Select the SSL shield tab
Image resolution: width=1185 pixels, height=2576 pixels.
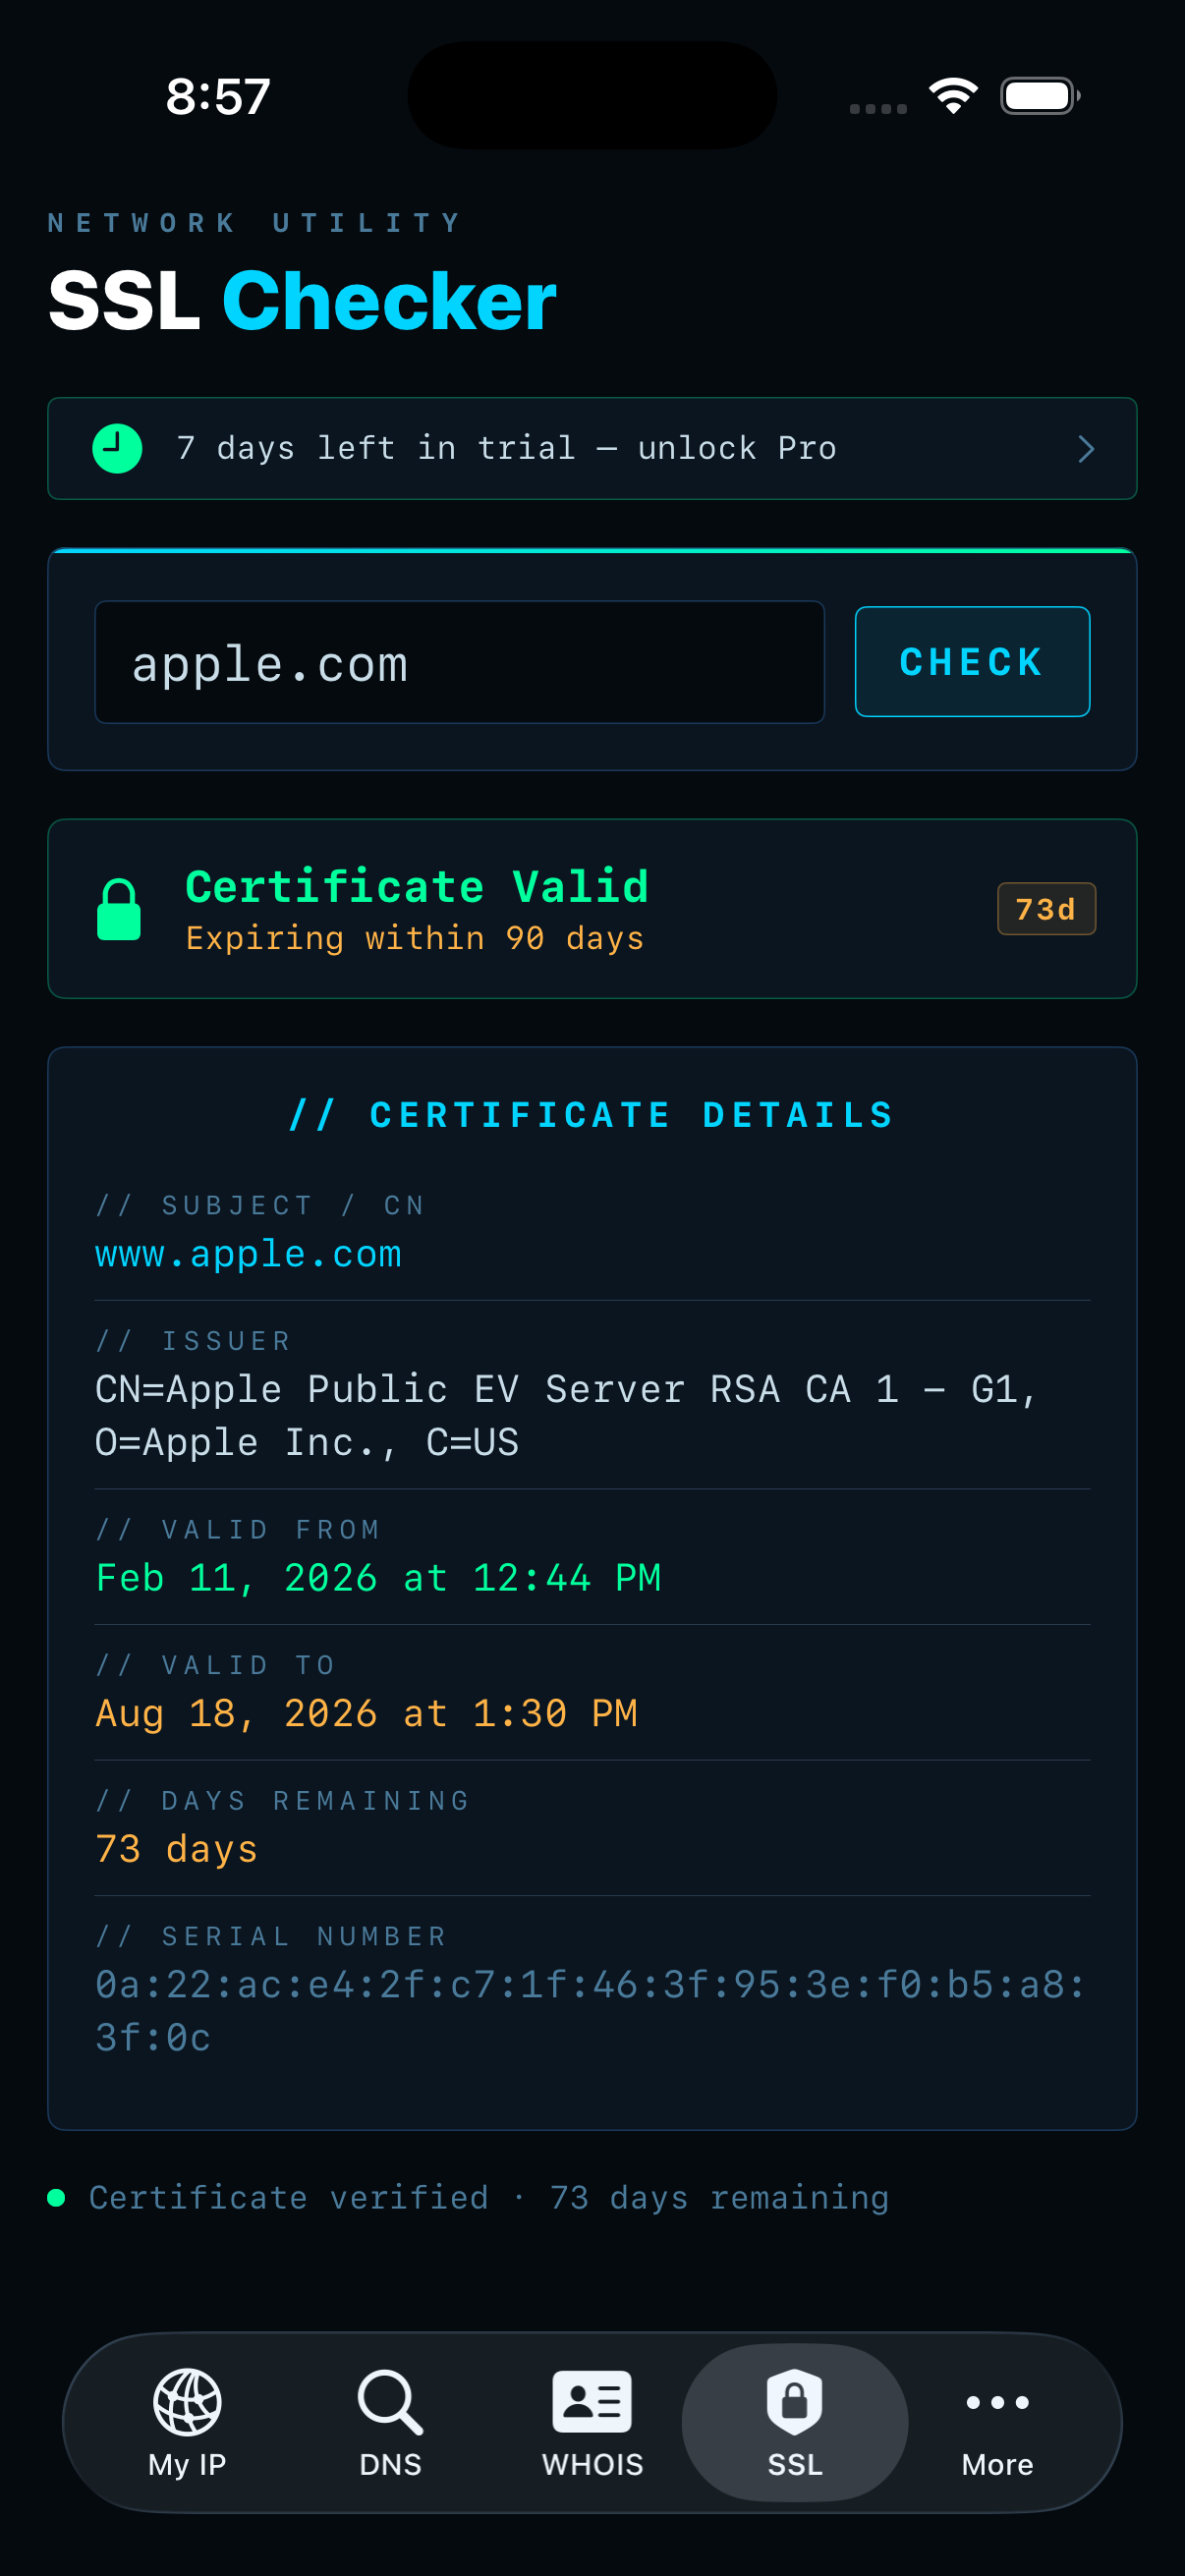tap(795, 2422)
